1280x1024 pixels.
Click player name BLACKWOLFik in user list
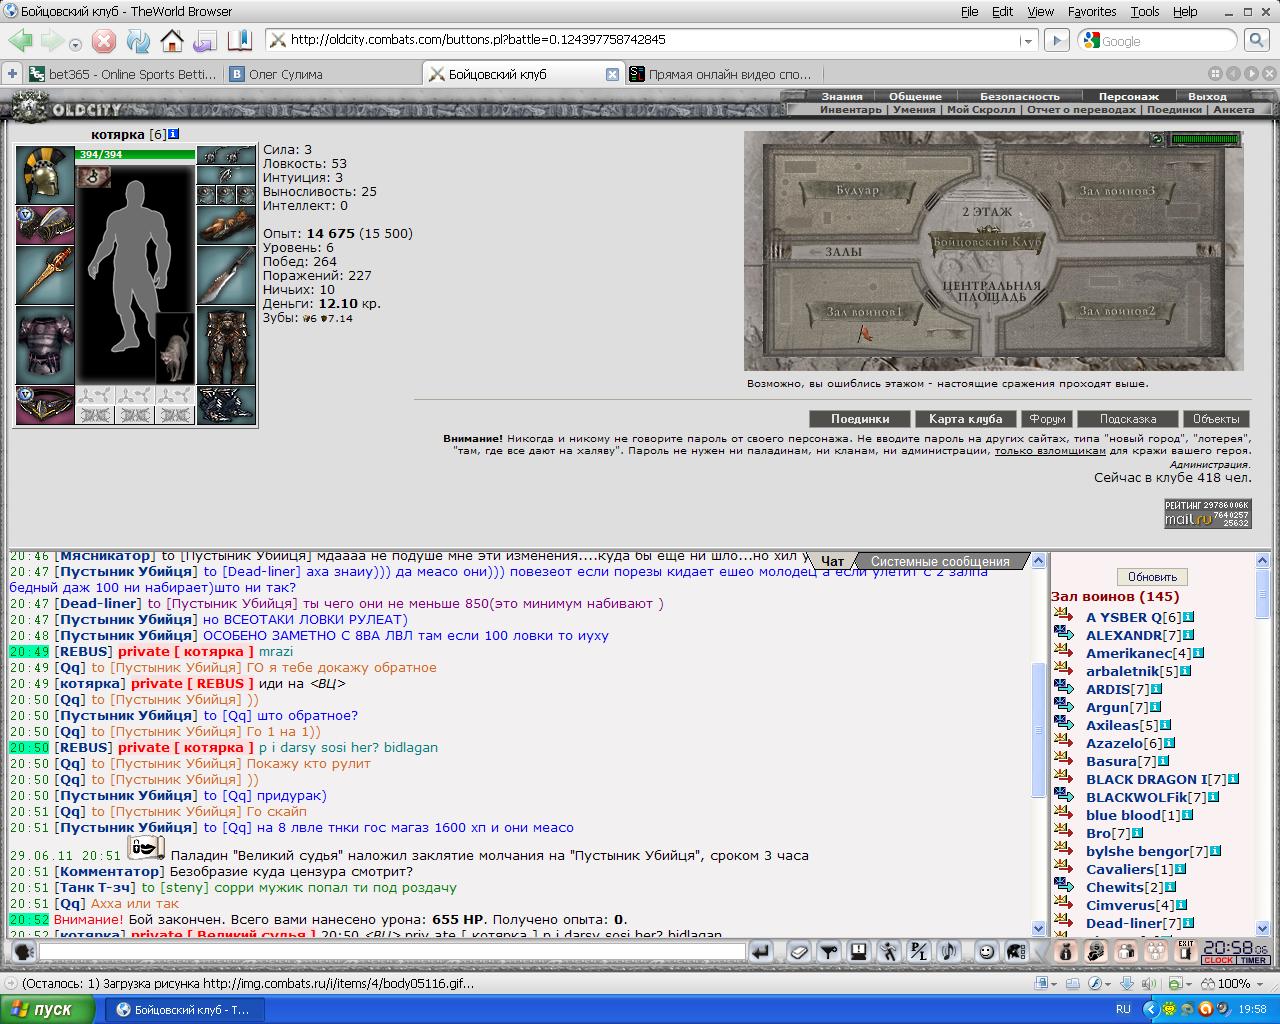tap(1136, 797)
